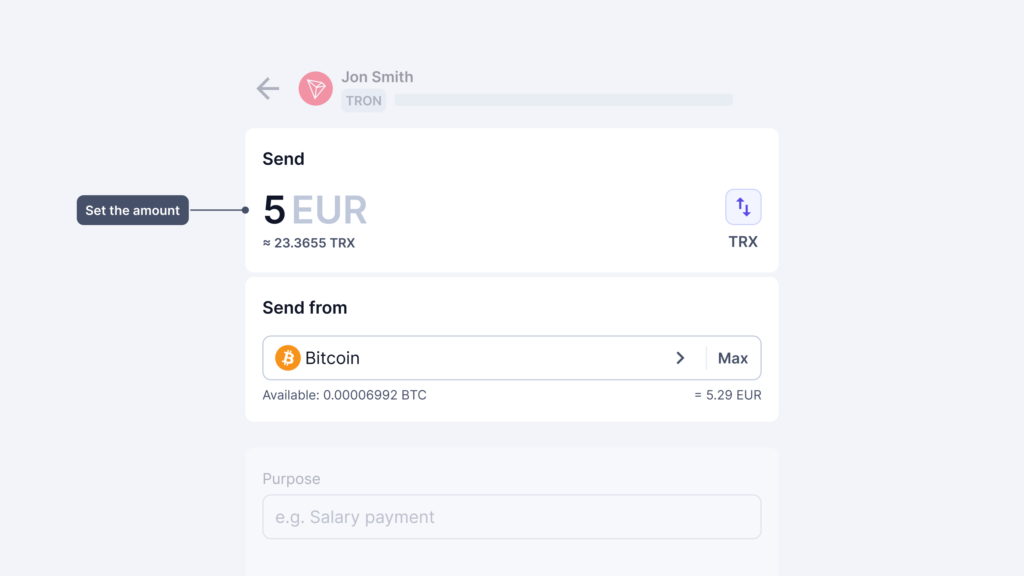Viewport: 1024px width, 576px height.
Task: Click the pink TRON avatar icon
Action: (315, 88)
